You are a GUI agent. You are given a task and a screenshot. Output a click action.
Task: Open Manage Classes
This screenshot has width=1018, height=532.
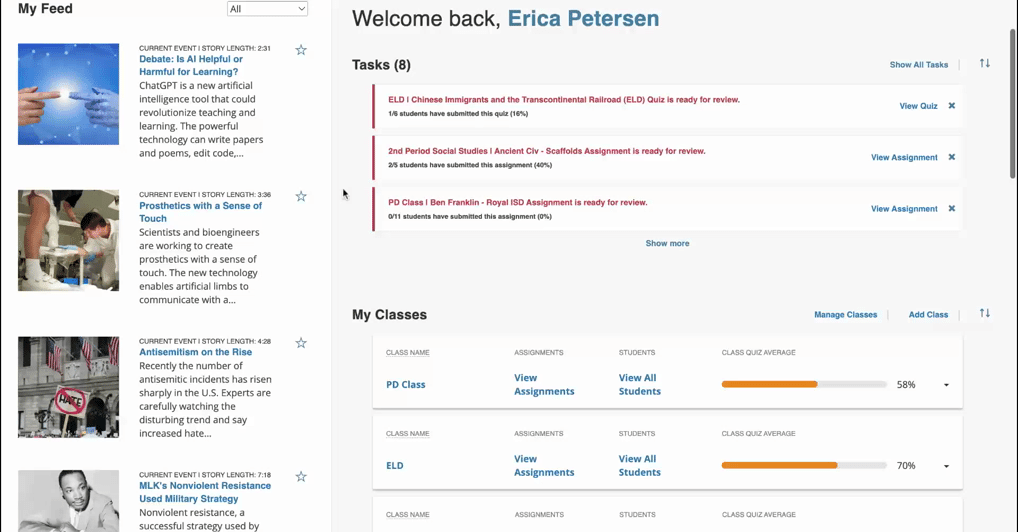pyautogui.click(x=845, y=314)
